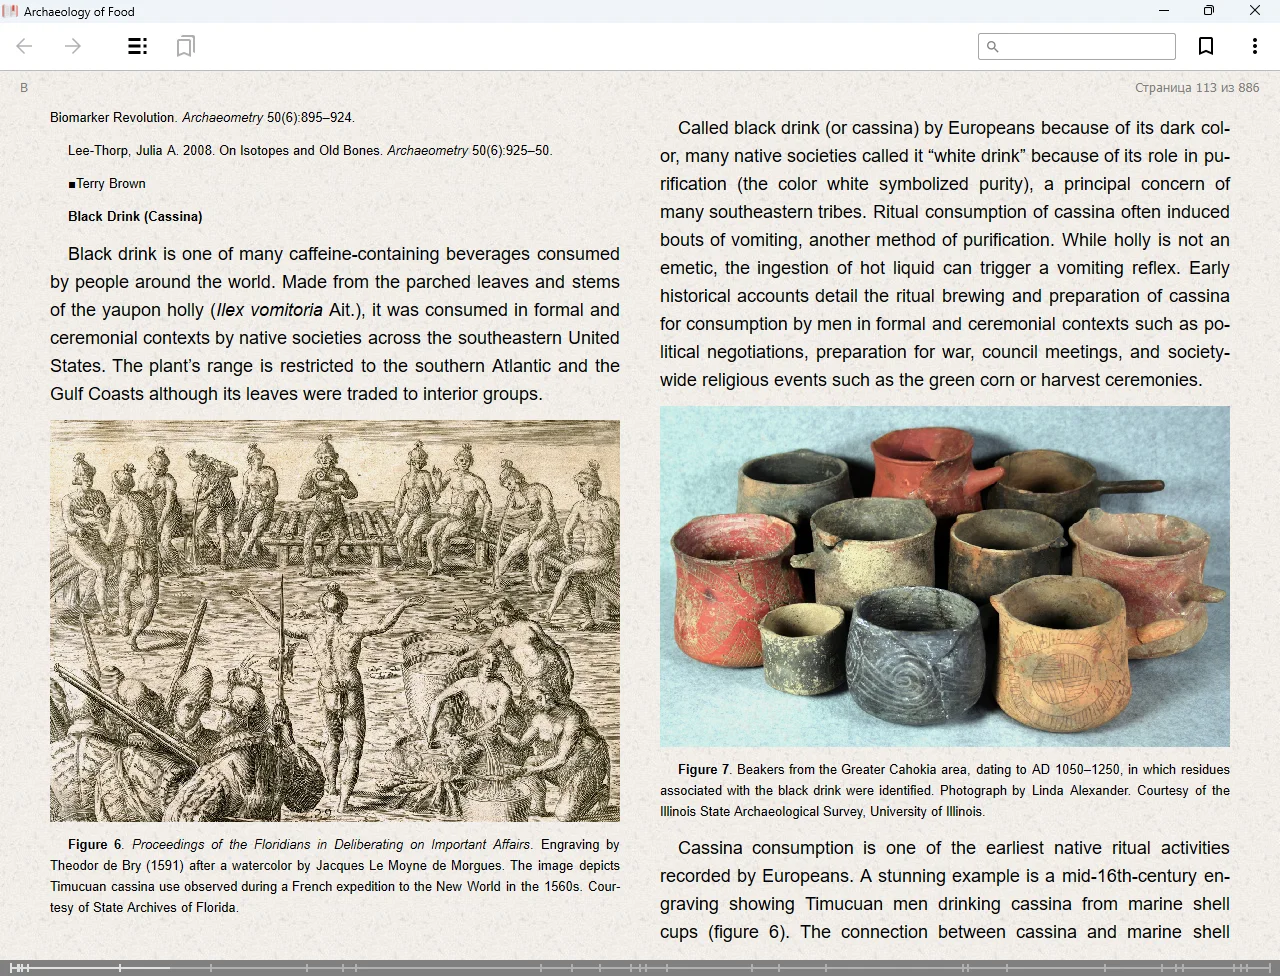Bookmark the current page
Viewport: 1280px width, 976px height.
(1206, 46)
